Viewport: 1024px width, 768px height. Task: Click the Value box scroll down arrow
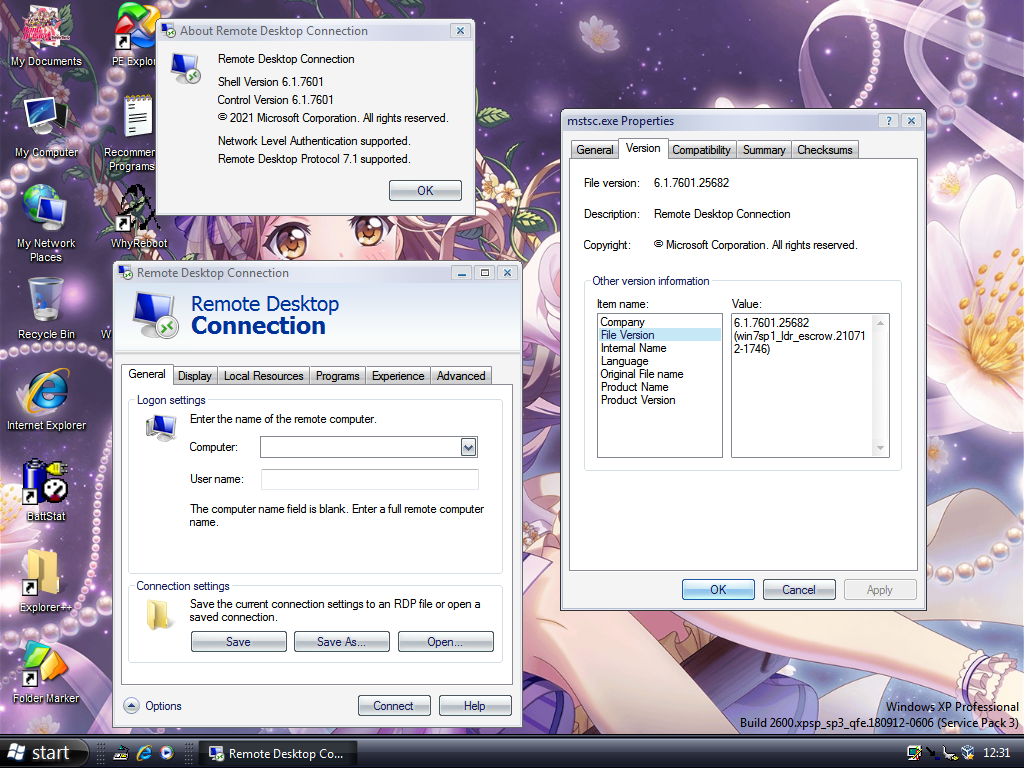pyautogui.click(x=880, y=448)
